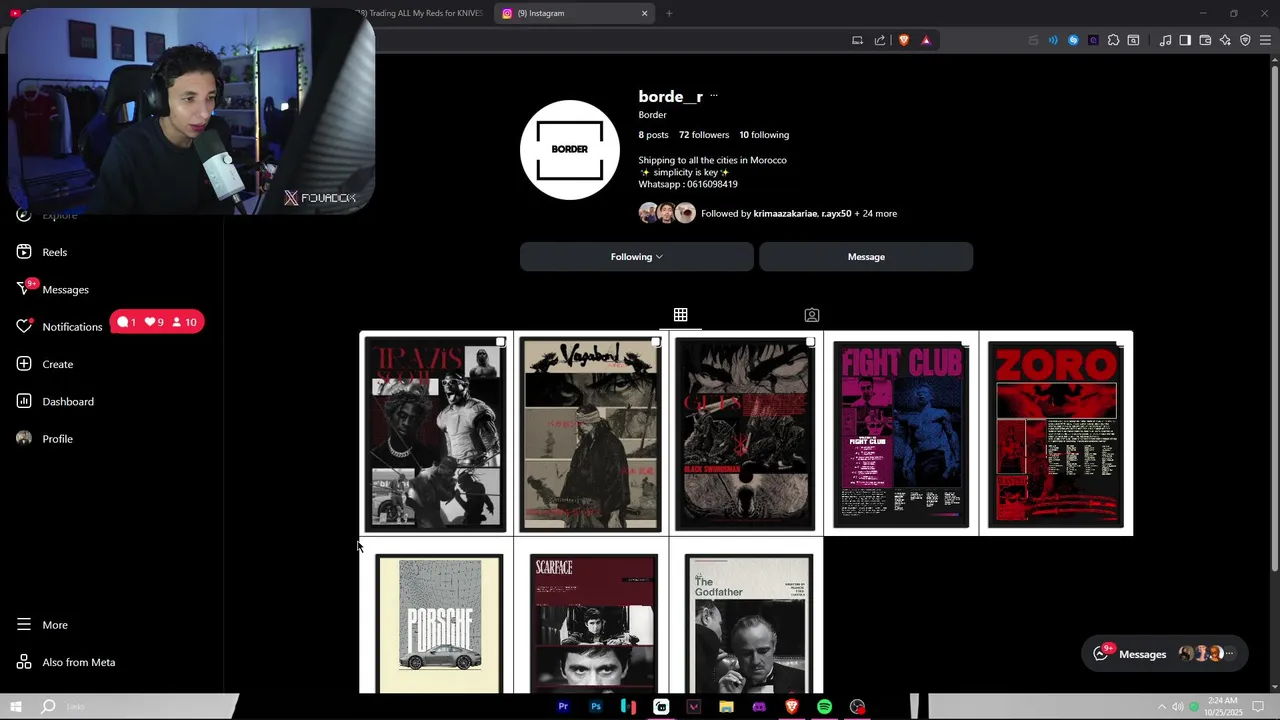This screenshot has width=1280, height=720.
Task: Close the Instagram browser tab
Action: point(644,13)
